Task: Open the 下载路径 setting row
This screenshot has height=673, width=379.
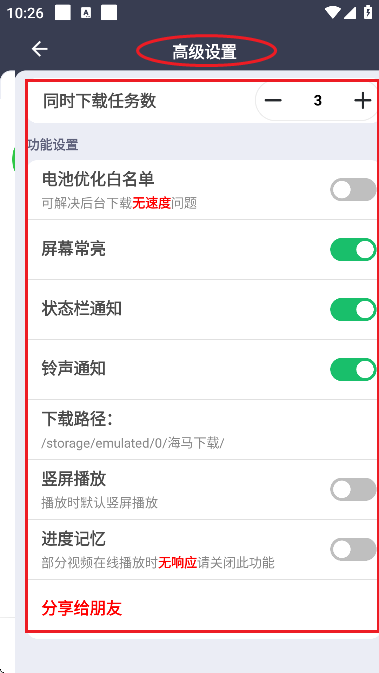Action: click(203, 430)
